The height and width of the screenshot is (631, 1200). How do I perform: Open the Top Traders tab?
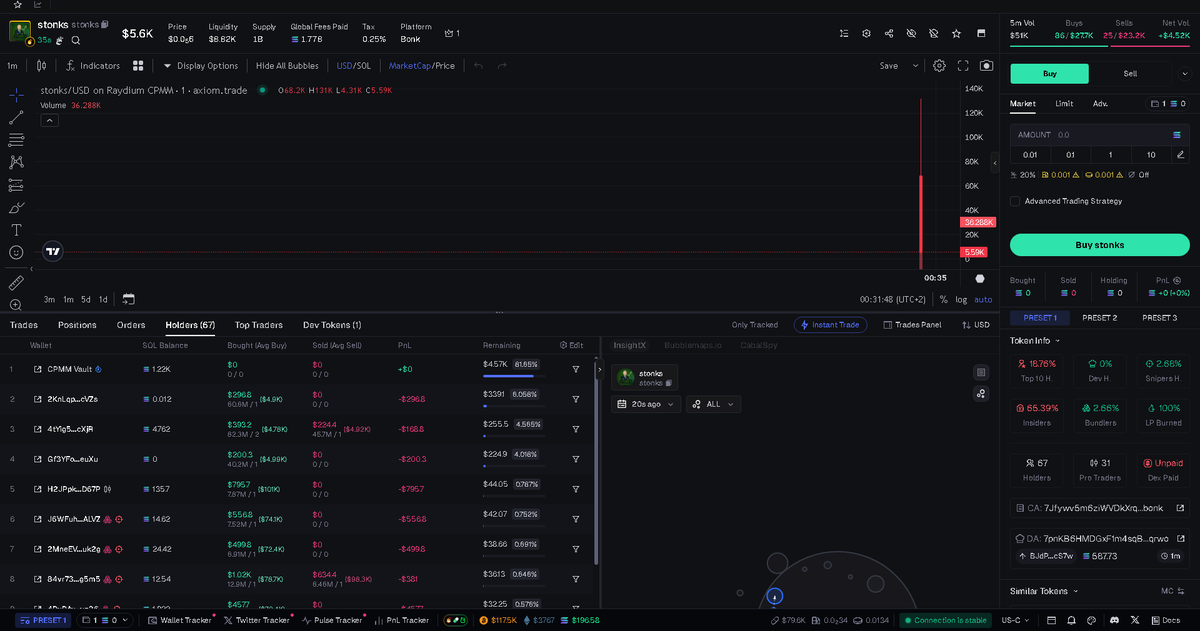pos(259,325)
